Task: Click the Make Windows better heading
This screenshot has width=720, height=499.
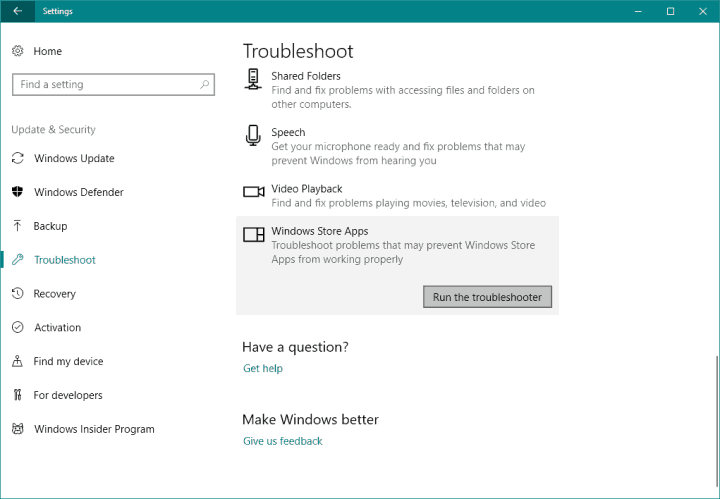Action: tap(310, 419)
